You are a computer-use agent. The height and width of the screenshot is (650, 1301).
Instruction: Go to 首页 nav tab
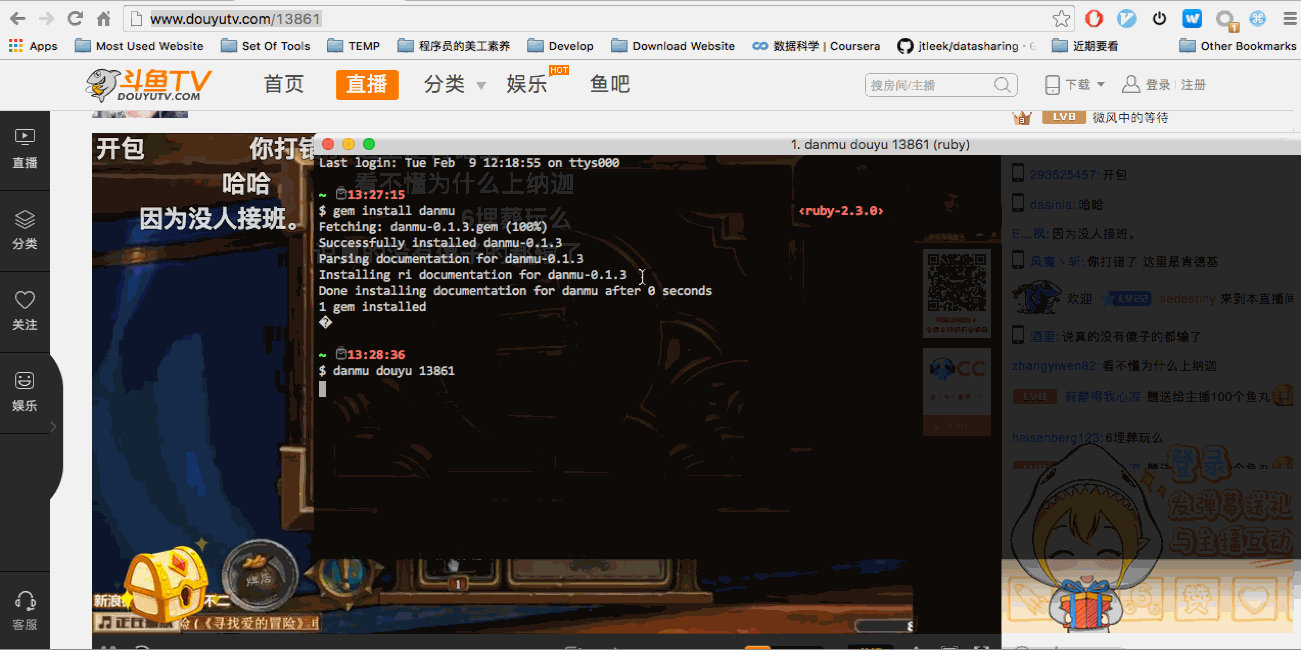tap(284, 84)
